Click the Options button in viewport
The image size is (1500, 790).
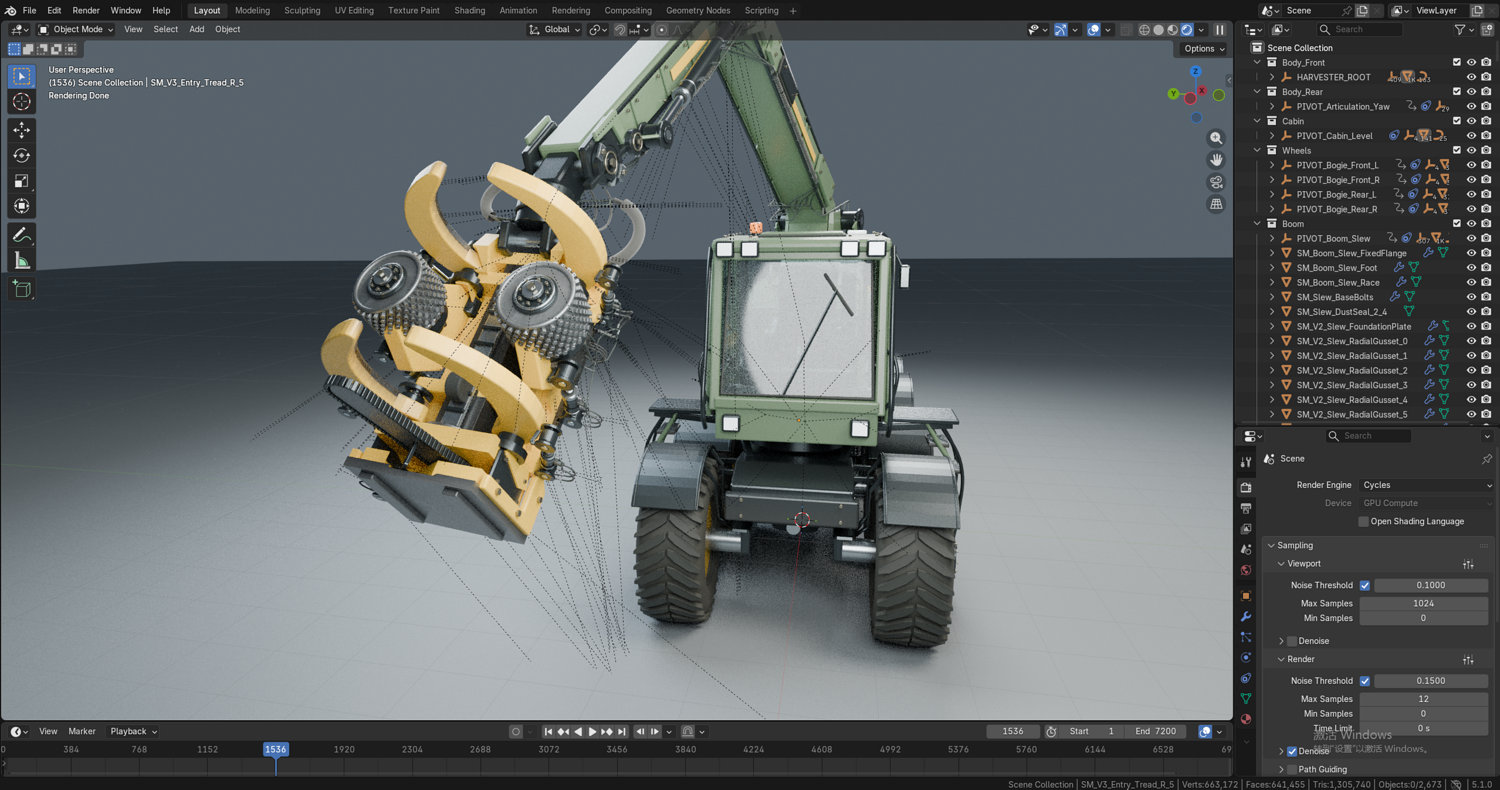click(1204, 48)
